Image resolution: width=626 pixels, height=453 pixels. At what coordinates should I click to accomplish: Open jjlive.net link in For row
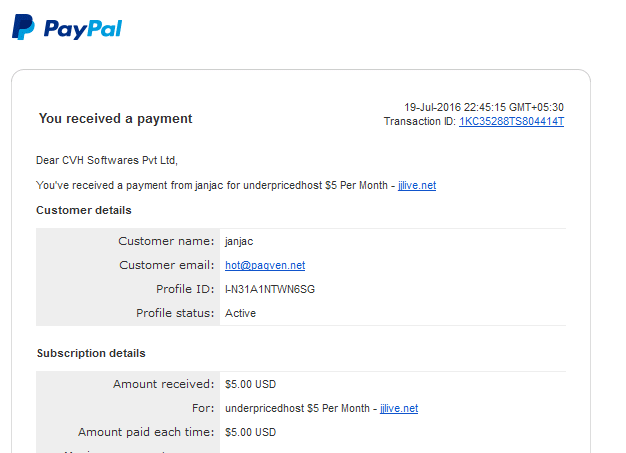point(399,408)
